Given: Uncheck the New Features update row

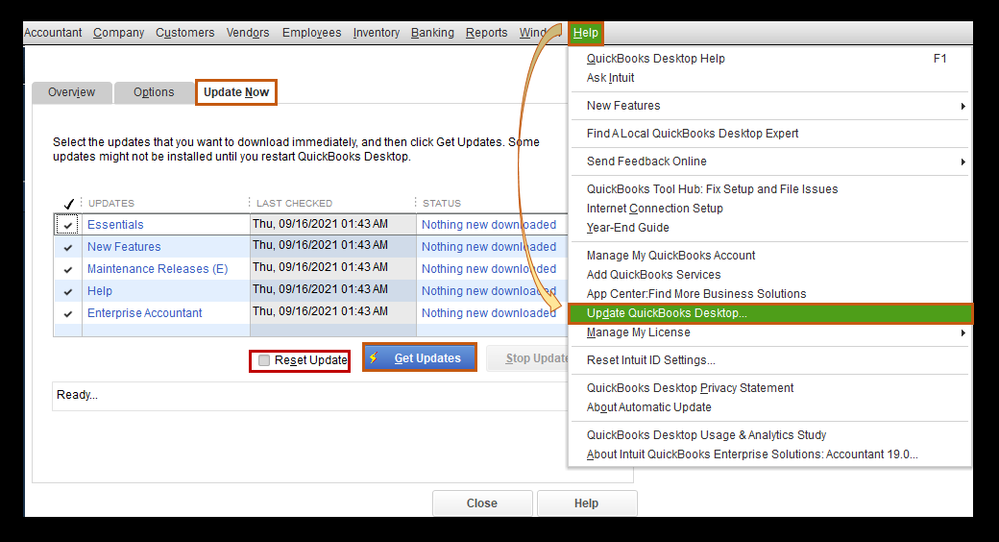Looking at the screenshot, I should [68, 247].
